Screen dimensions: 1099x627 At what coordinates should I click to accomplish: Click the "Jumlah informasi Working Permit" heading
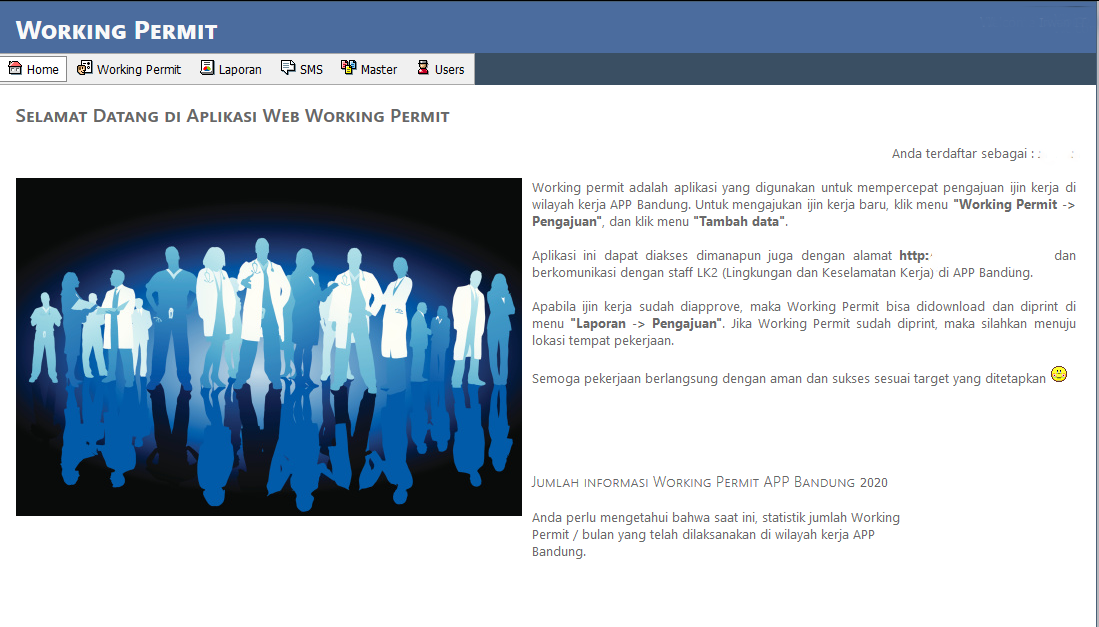click(x=709, y=482)
